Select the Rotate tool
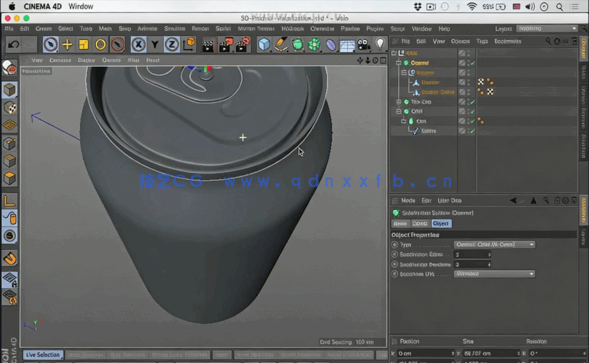 (x=100, y=44)
